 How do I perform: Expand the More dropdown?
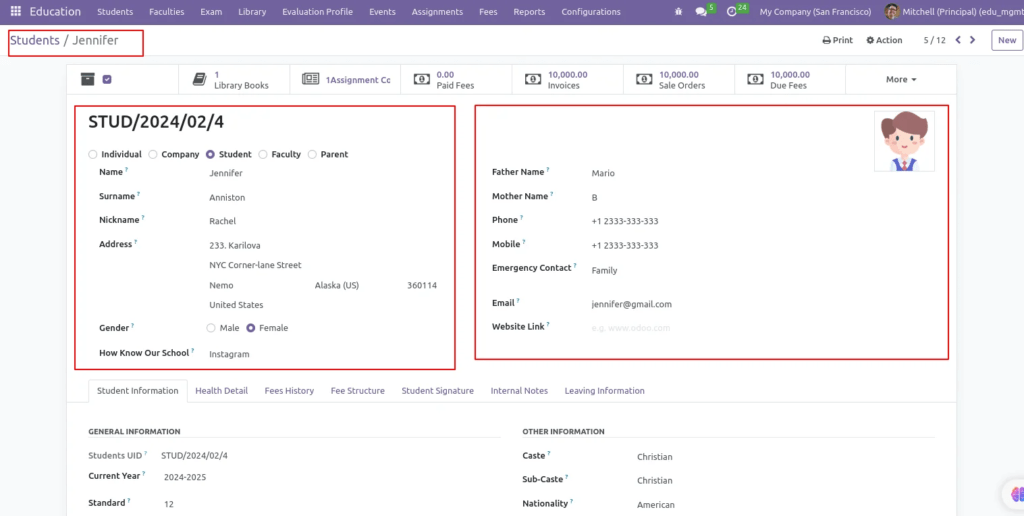901,80
